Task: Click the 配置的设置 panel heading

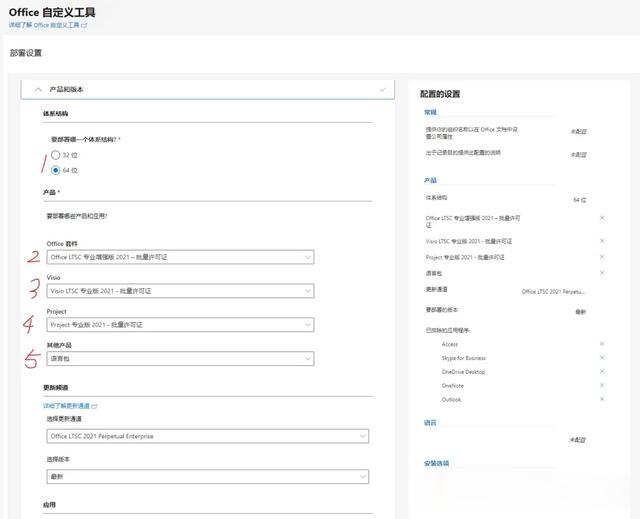Action: [x=440, y=94]
